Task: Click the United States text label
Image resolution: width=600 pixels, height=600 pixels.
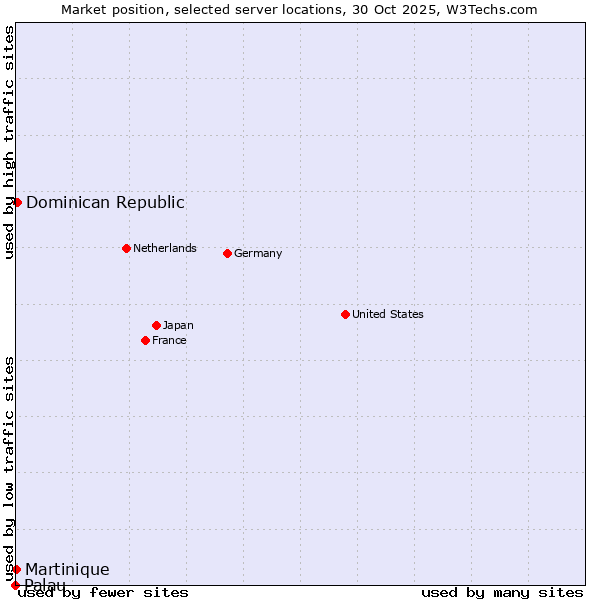Action: click(388, 314)
